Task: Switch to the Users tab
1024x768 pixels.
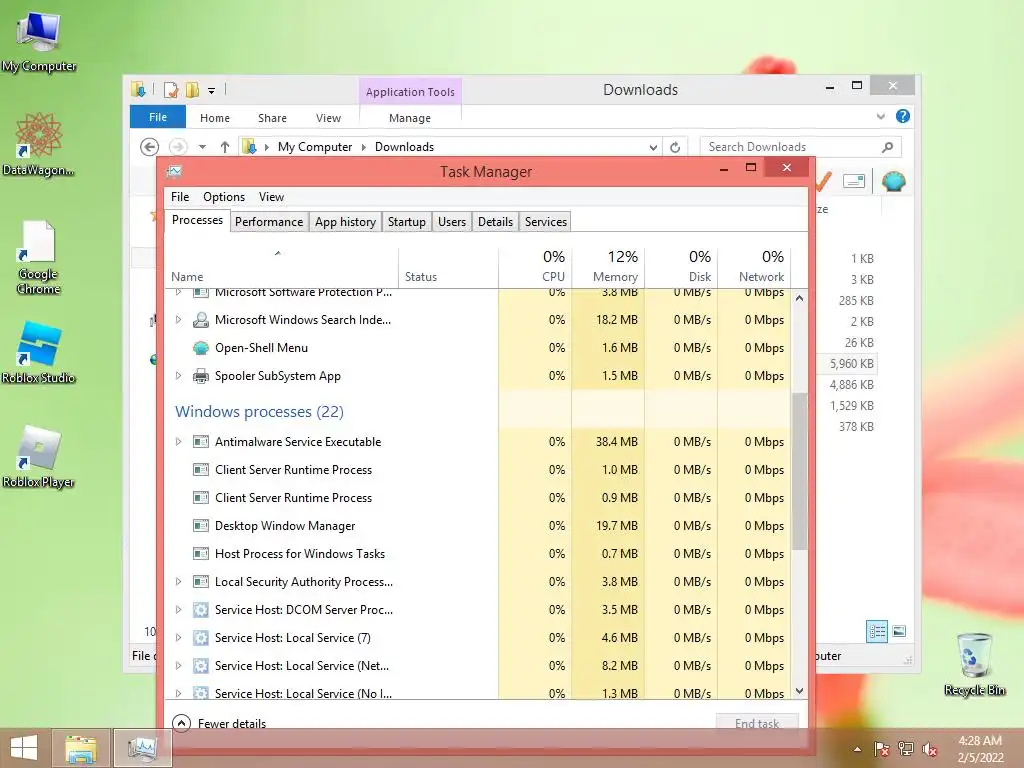Action: click(x=451, y=221)
